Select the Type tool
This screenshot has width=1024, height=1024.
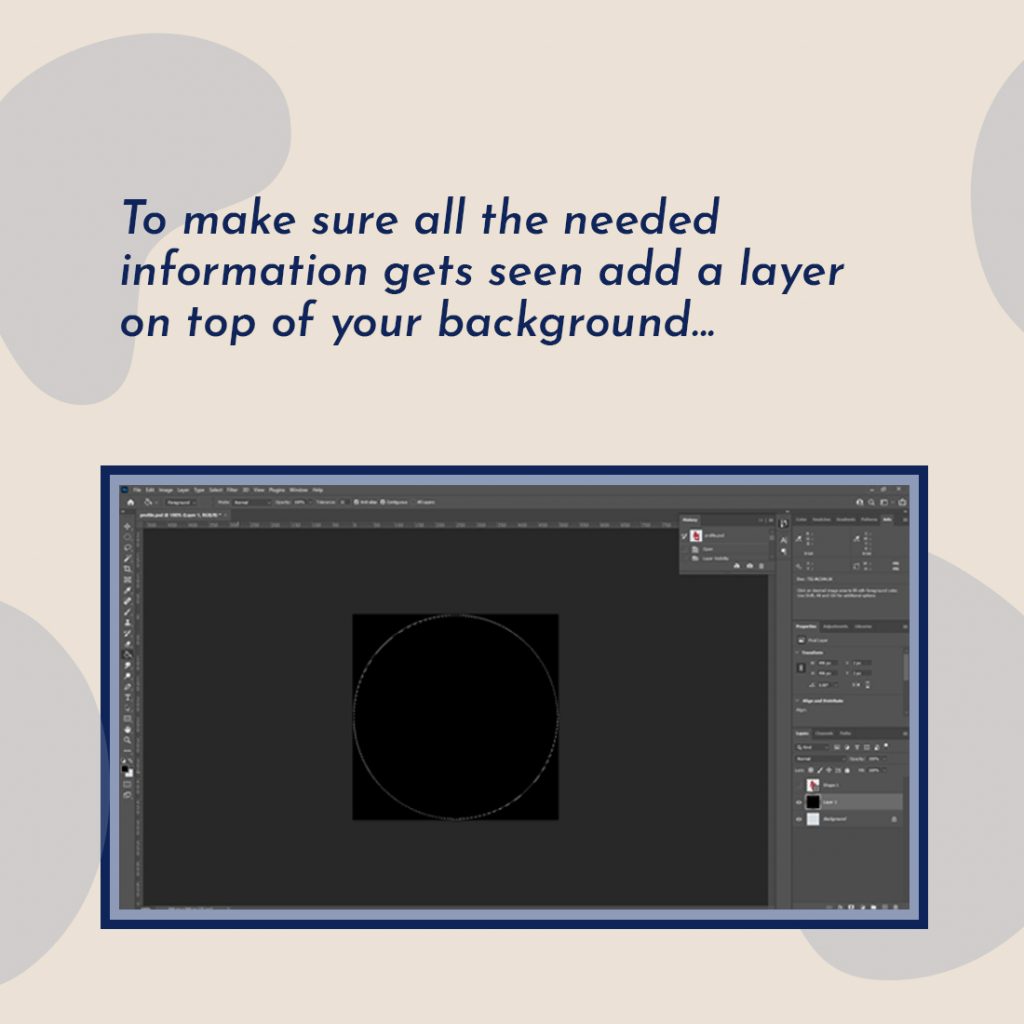[127, 697]
